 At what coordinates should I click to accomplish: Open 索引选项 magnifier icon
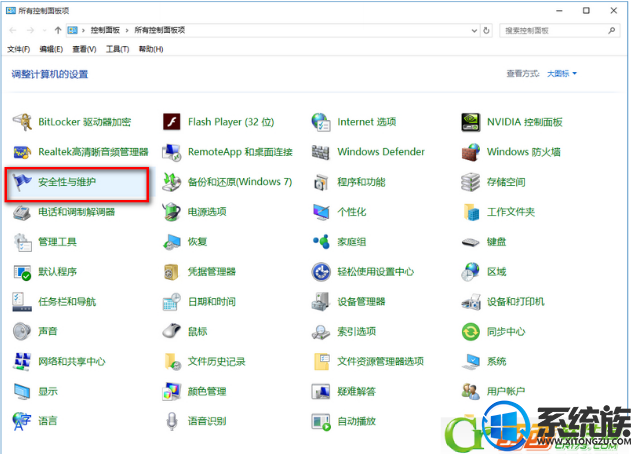[x=321, y=332]
